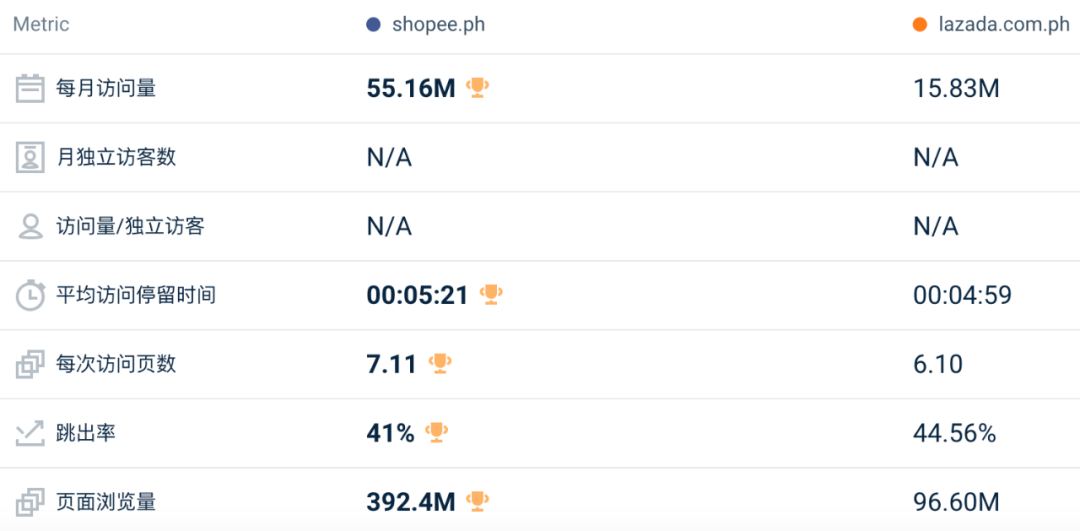Click the blue dot for shopee.ph
This screenshot has height=531, width=1080.
click(x=374, y=25)
